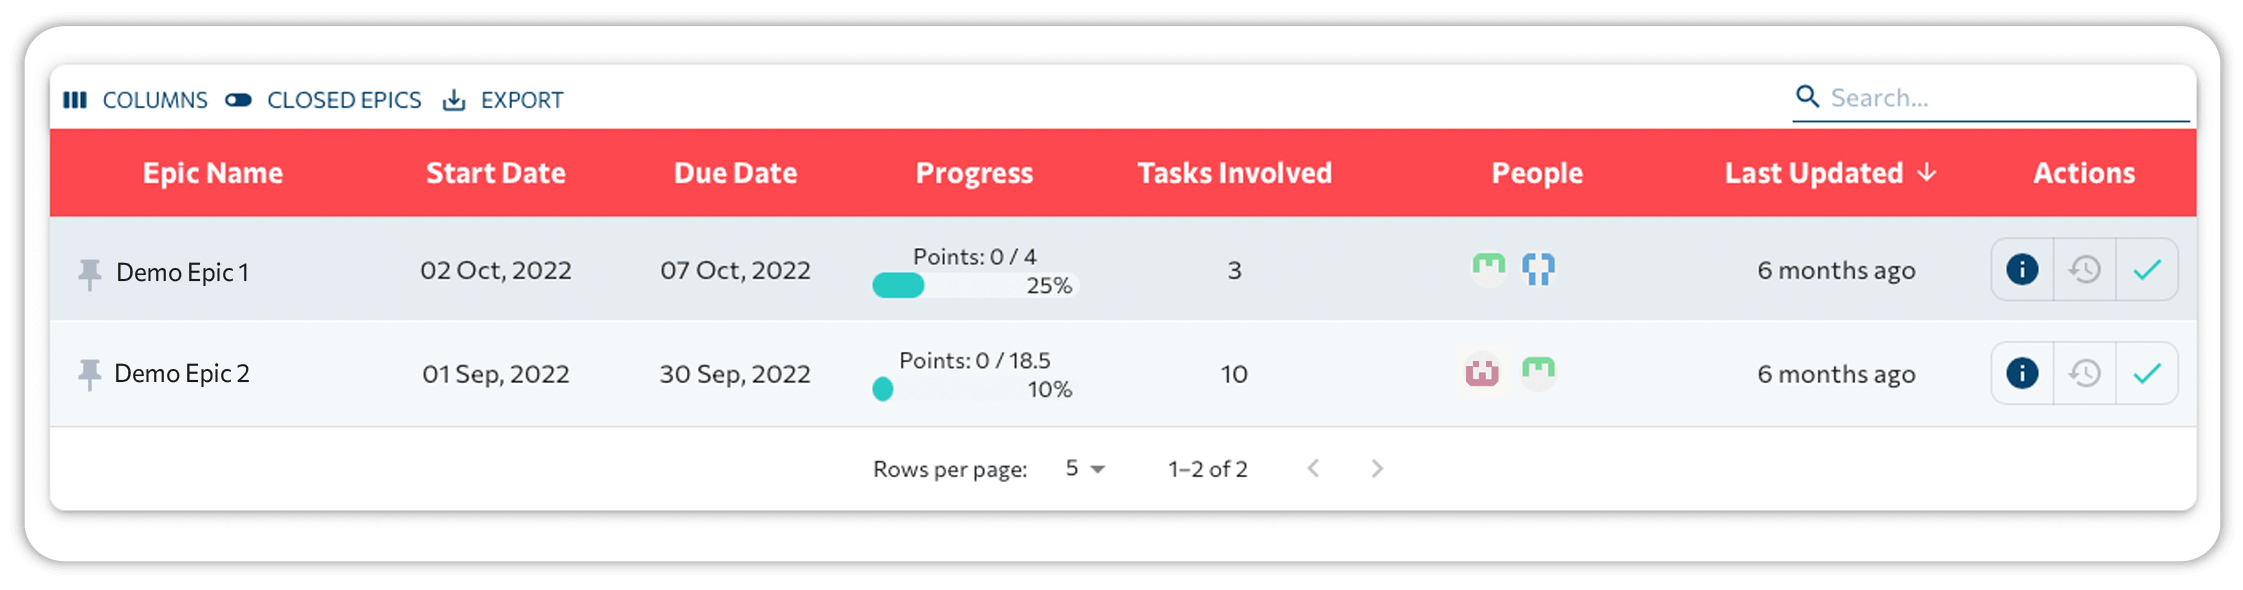
Task: Pin Demo Epic 2 row
Action: click(90, 374)
